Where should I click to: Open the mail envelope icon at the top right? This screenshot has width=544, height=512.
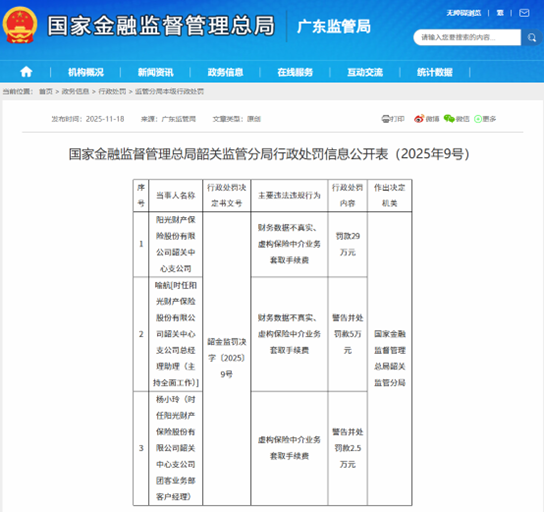(524, 13)
